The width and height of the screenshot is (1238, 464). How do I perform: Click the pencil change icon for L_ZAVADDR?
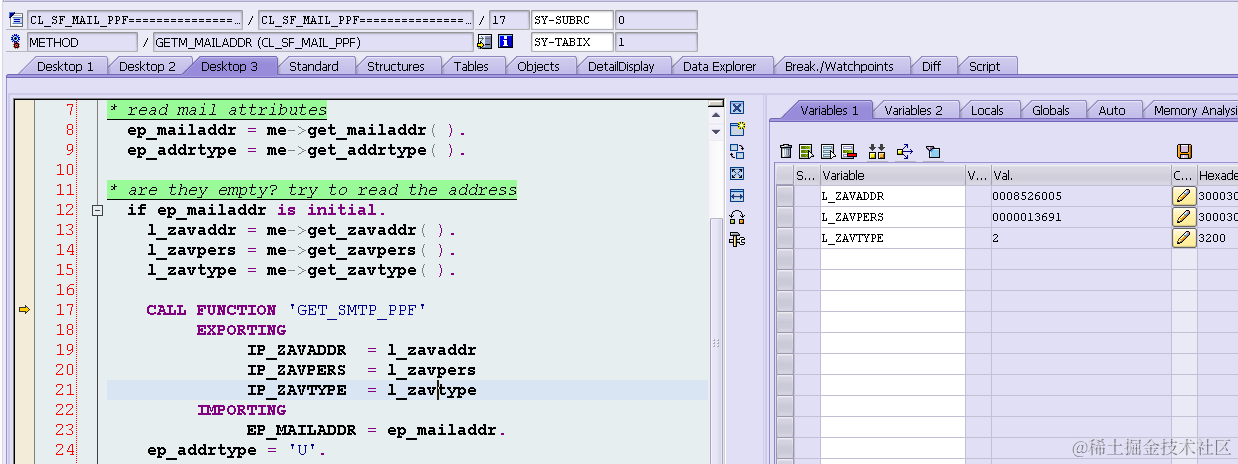click(1184, 196)
